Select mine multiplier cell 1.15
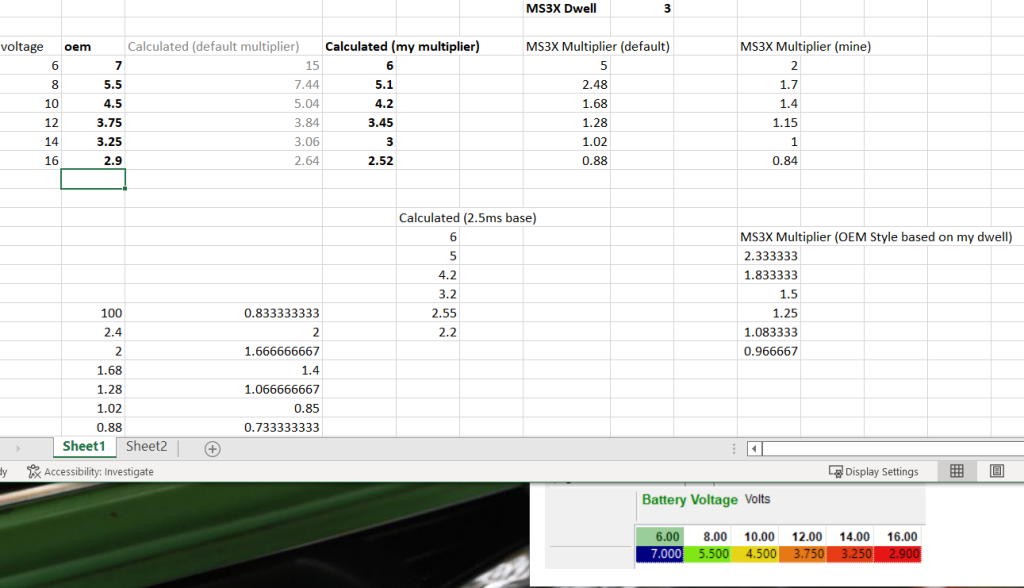Viewport: 1024px width, 588px height. [769, 122]
